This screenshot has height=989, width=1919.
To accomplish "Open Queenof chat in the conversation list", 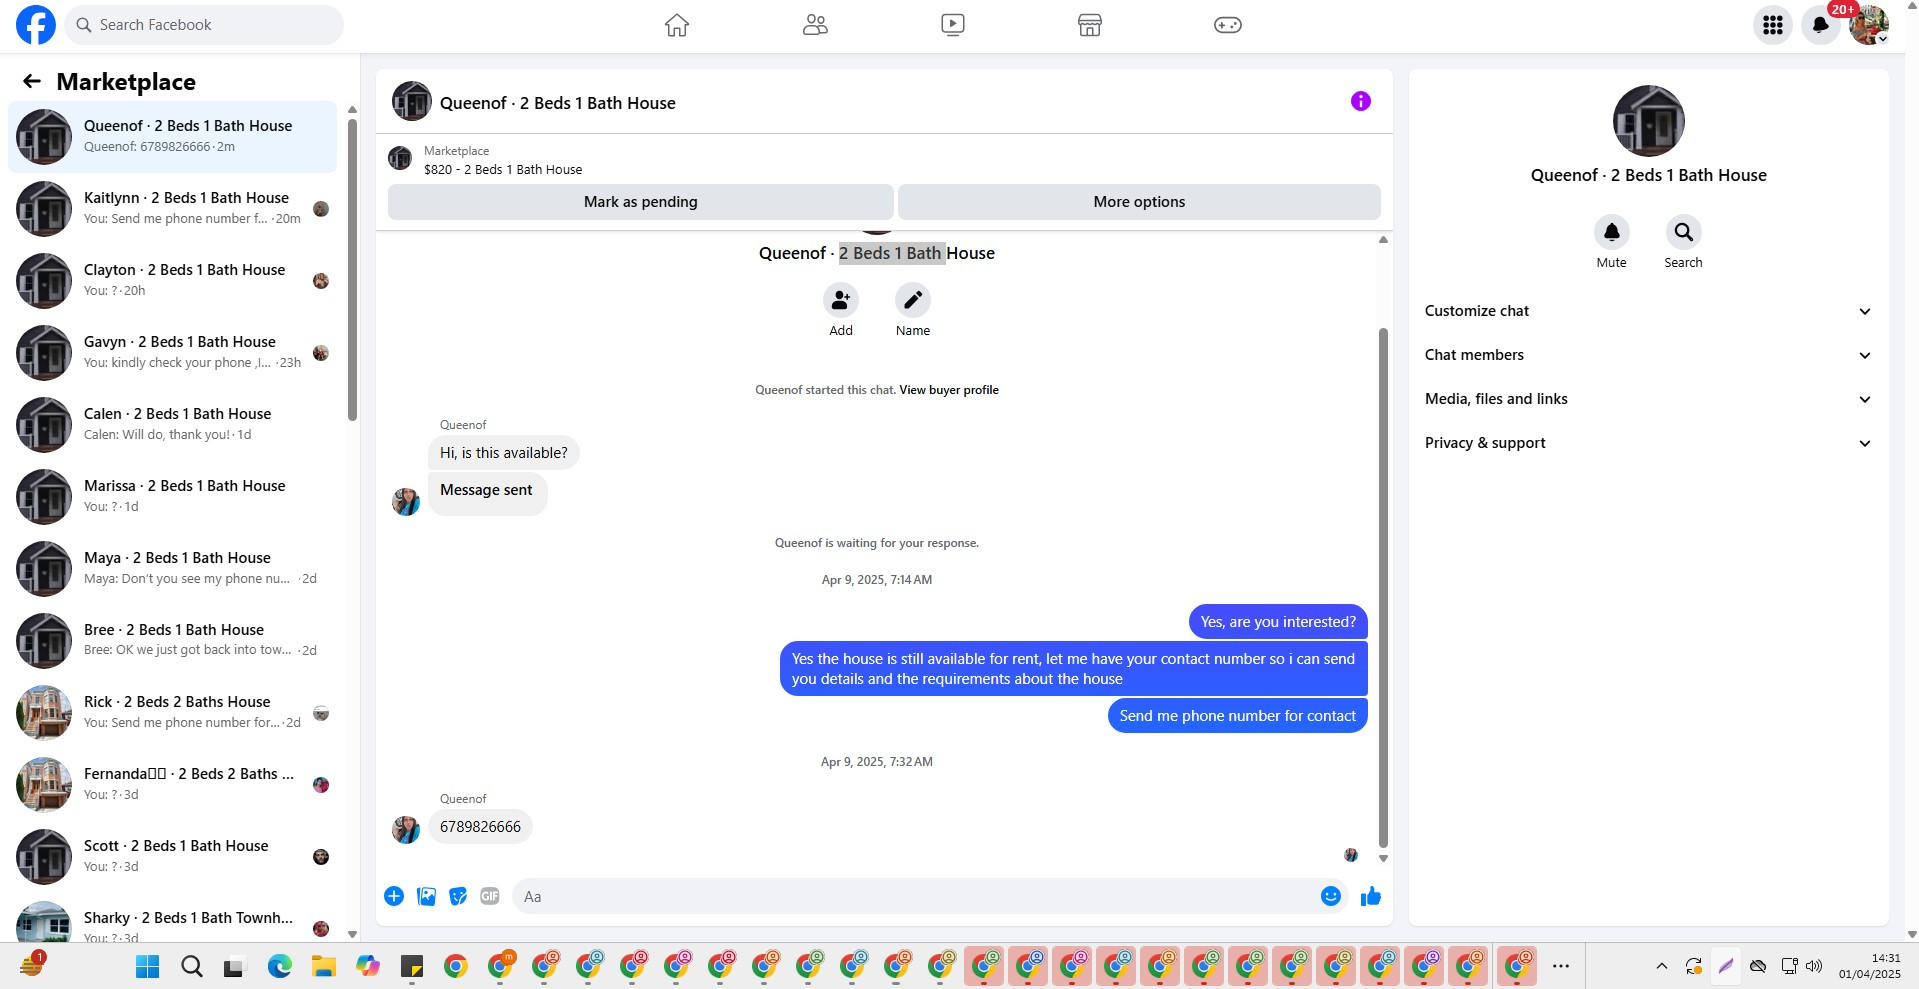I will (x=172, y=137).
